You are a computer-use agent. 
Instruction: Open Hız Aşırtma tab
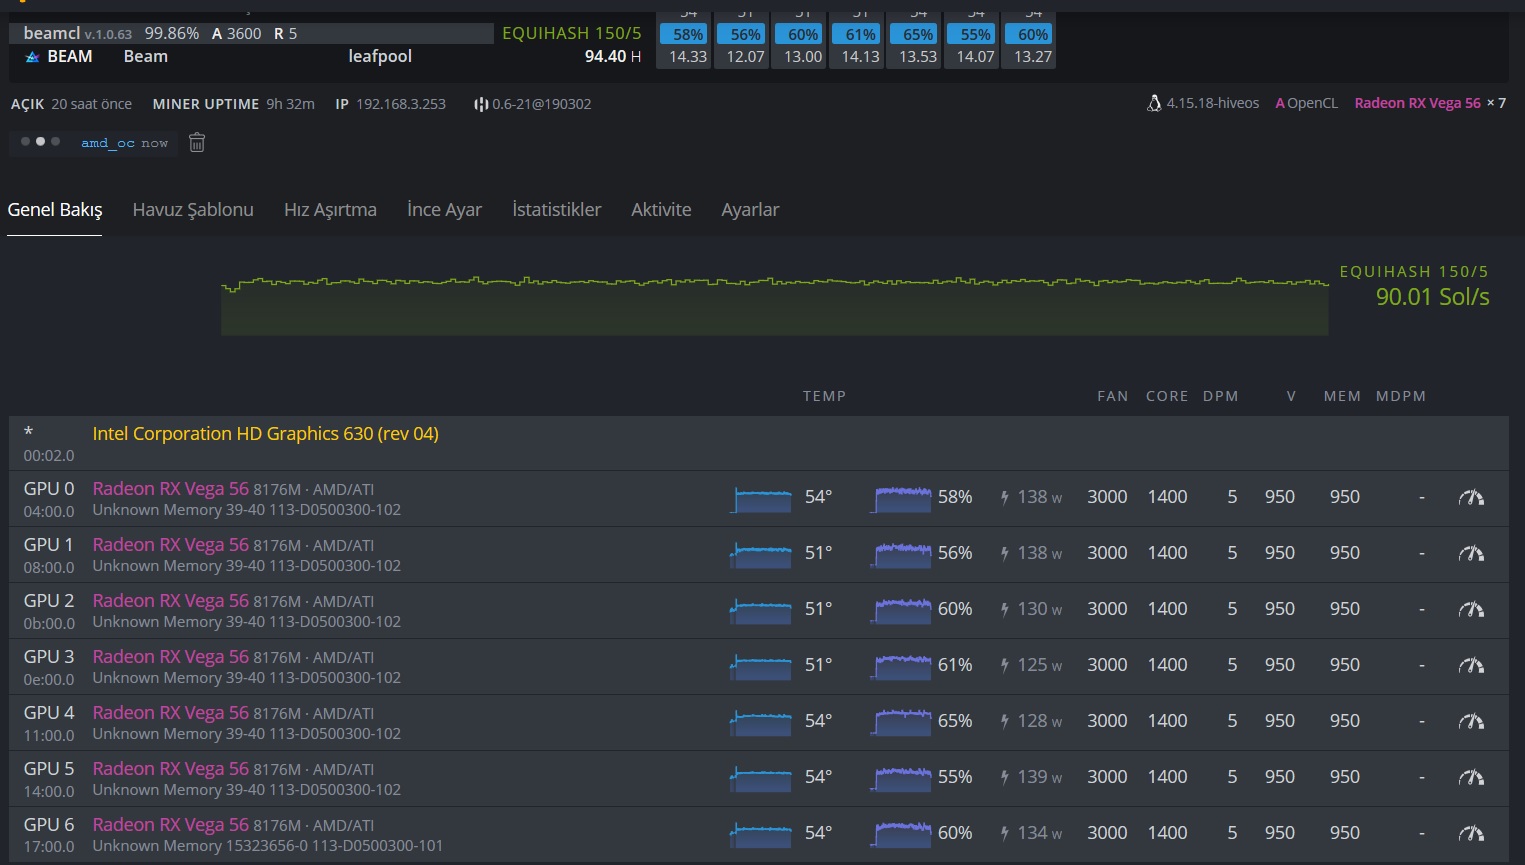coord(330,210)
